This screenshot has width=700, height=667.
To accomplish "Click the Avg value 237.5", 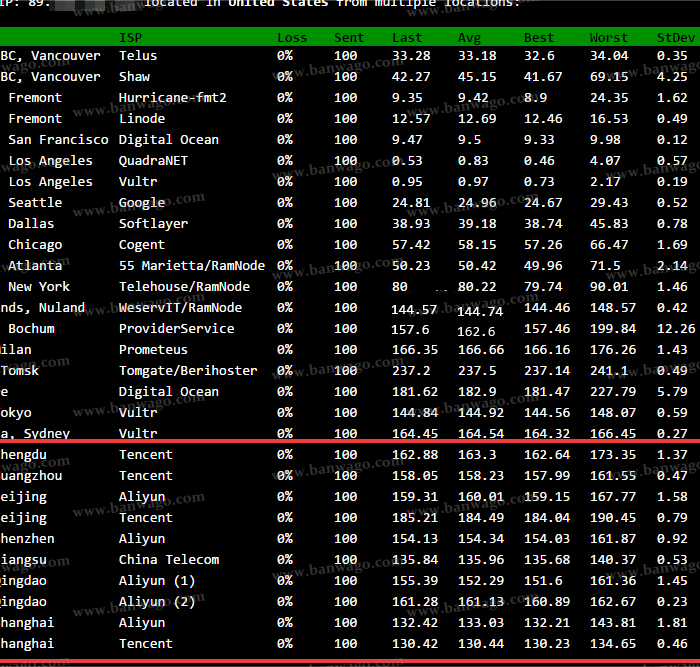I will 477,371.
